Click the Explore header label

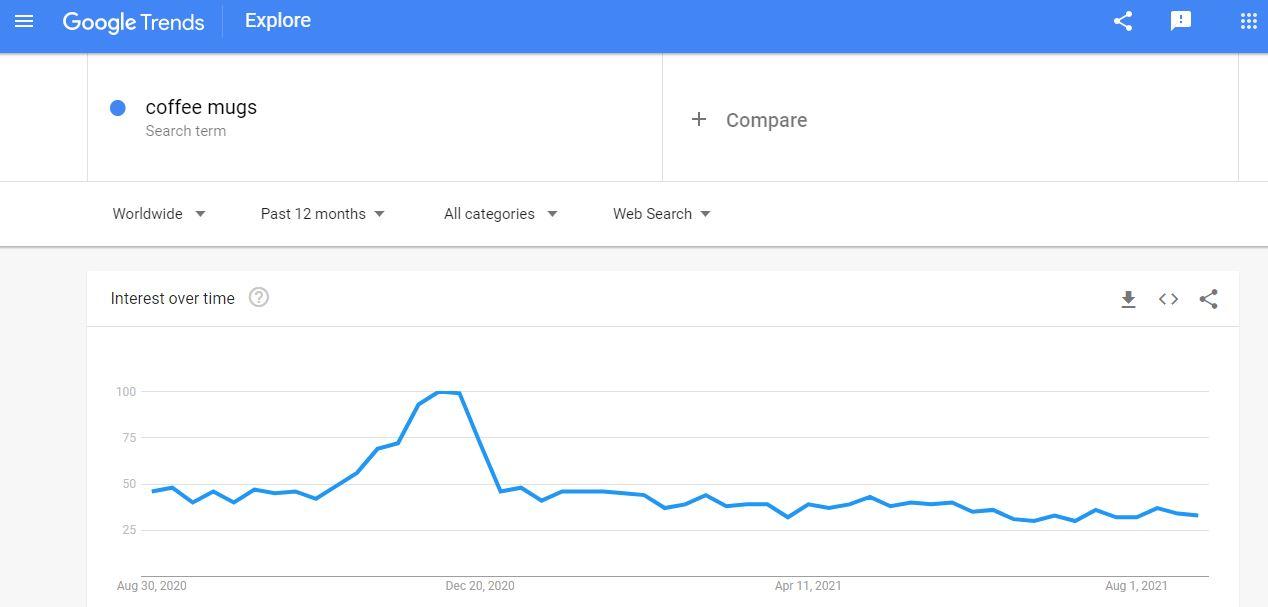click(278, 21)
